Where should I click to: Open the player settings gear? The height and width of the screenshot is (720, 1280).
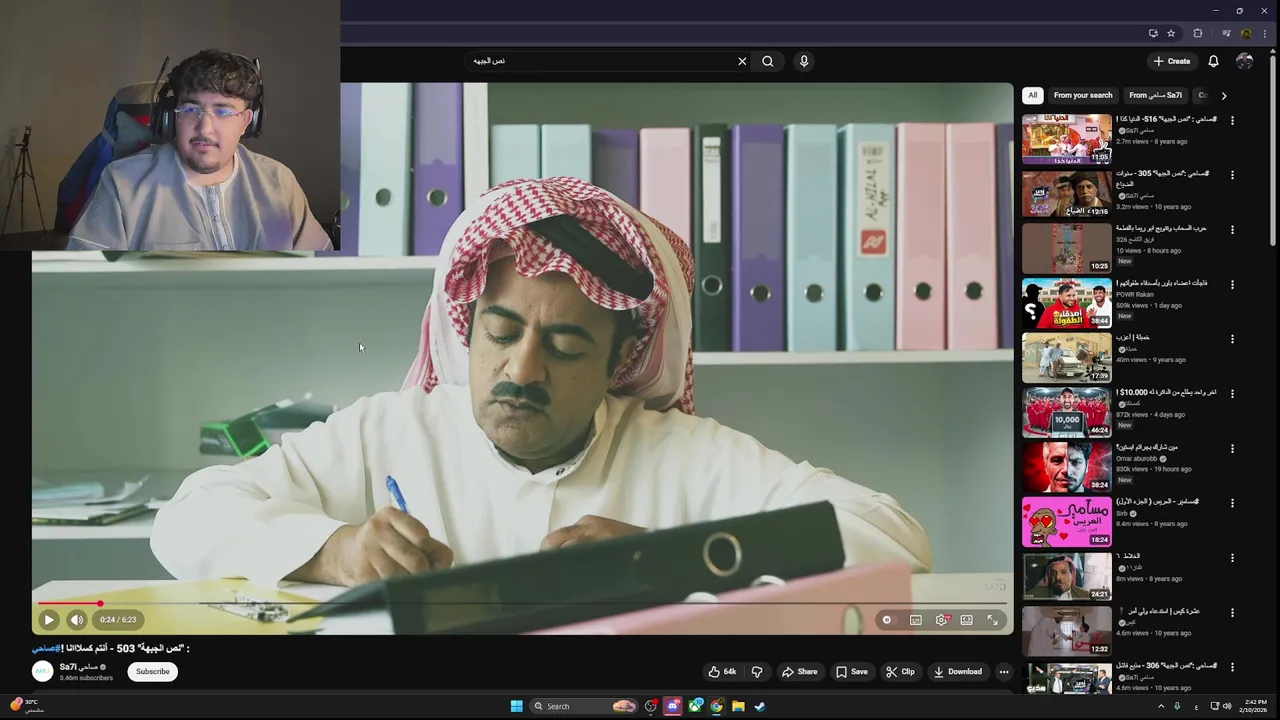941,620
